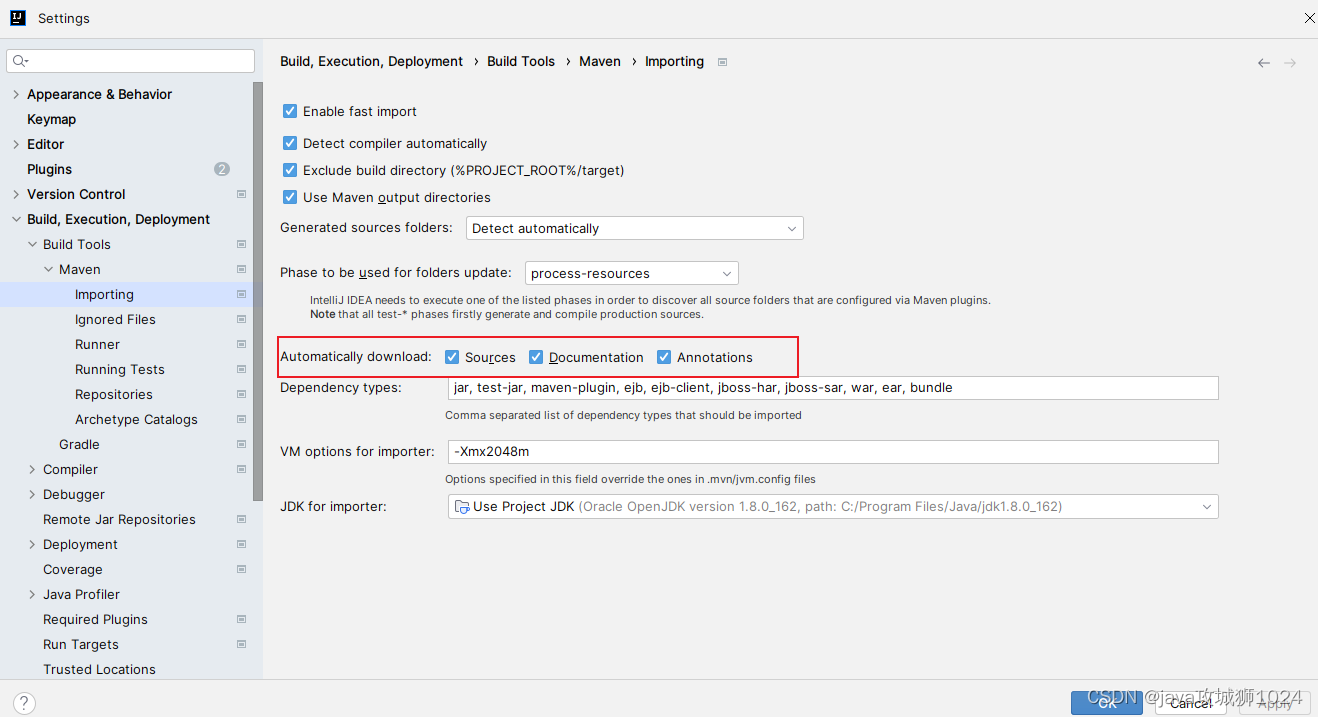Close the Settings dialog window
This screenshot has width=1318, height=717.
pos(1309,18)
